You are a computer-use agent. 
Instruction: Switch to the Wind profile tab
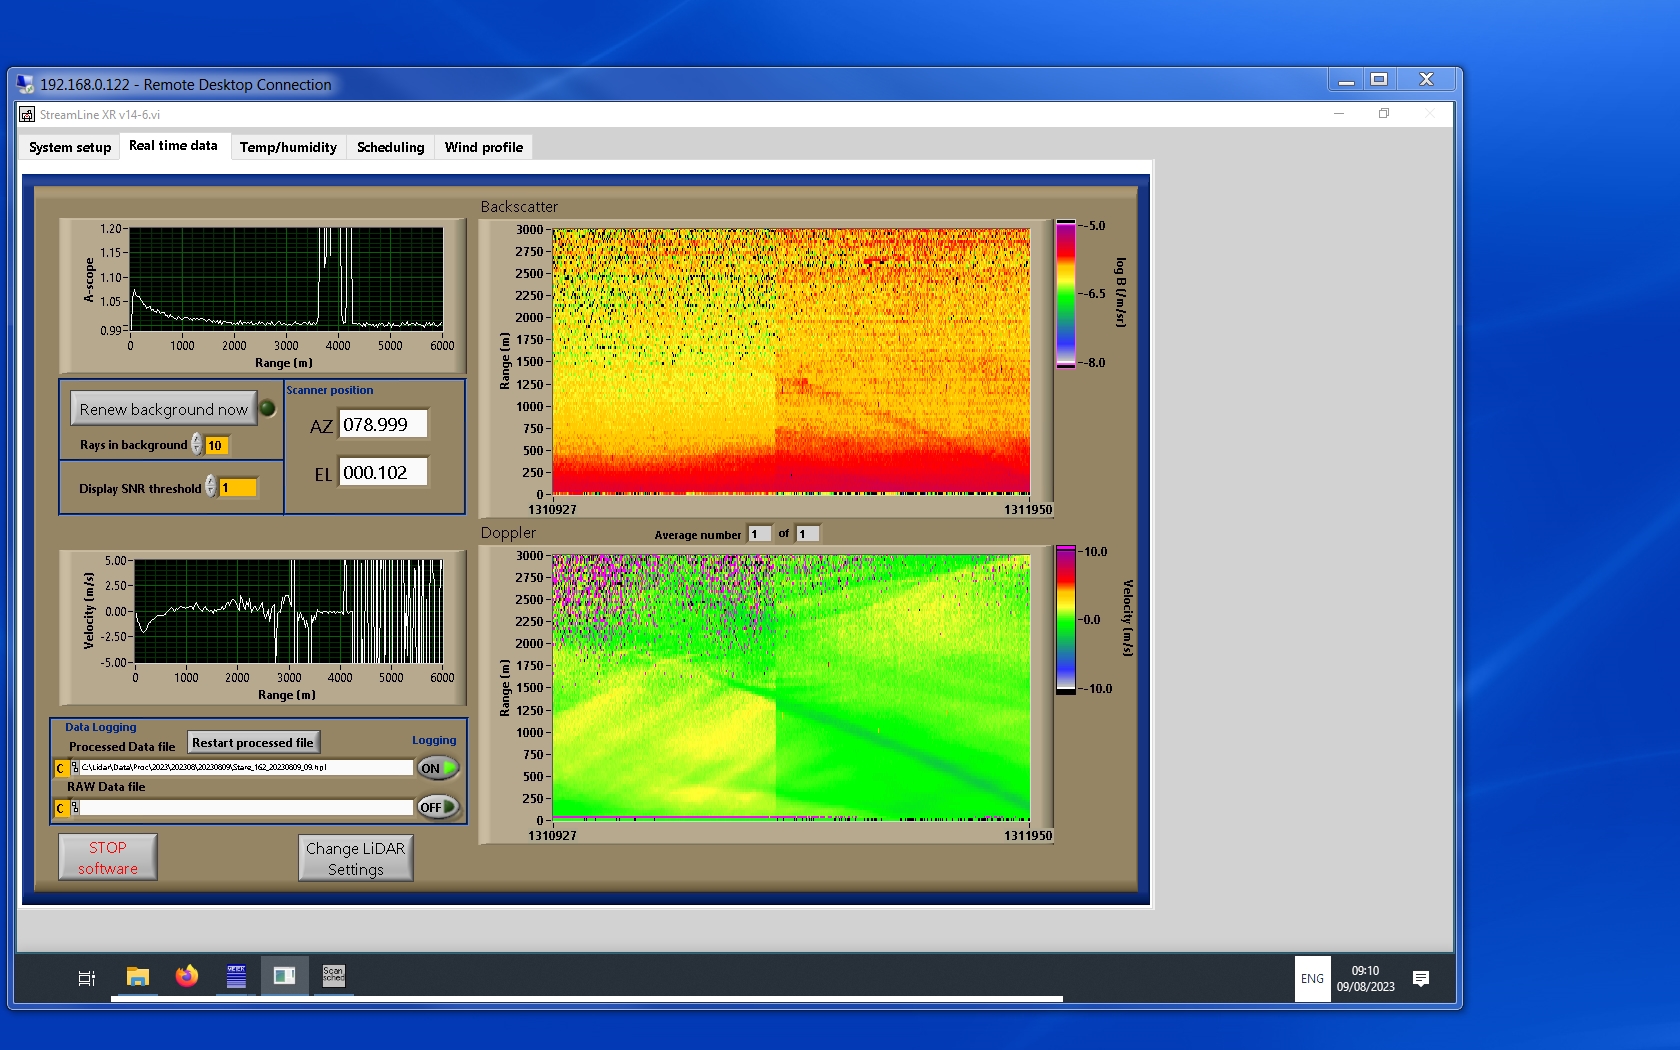(483, 147)
